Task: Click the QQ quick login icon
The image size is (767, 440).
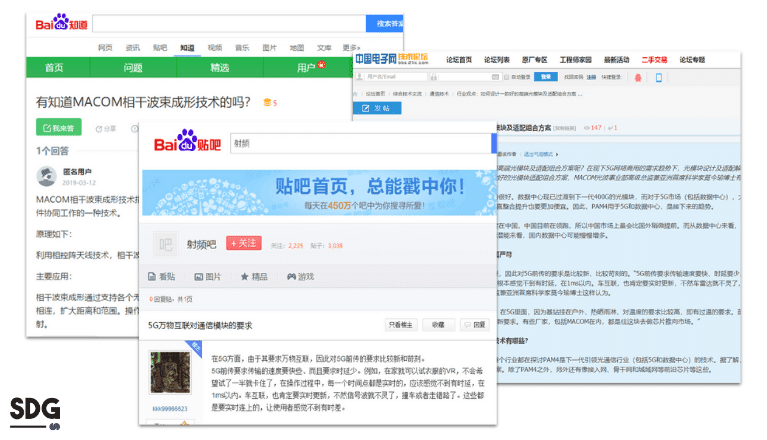Action: 638,77
